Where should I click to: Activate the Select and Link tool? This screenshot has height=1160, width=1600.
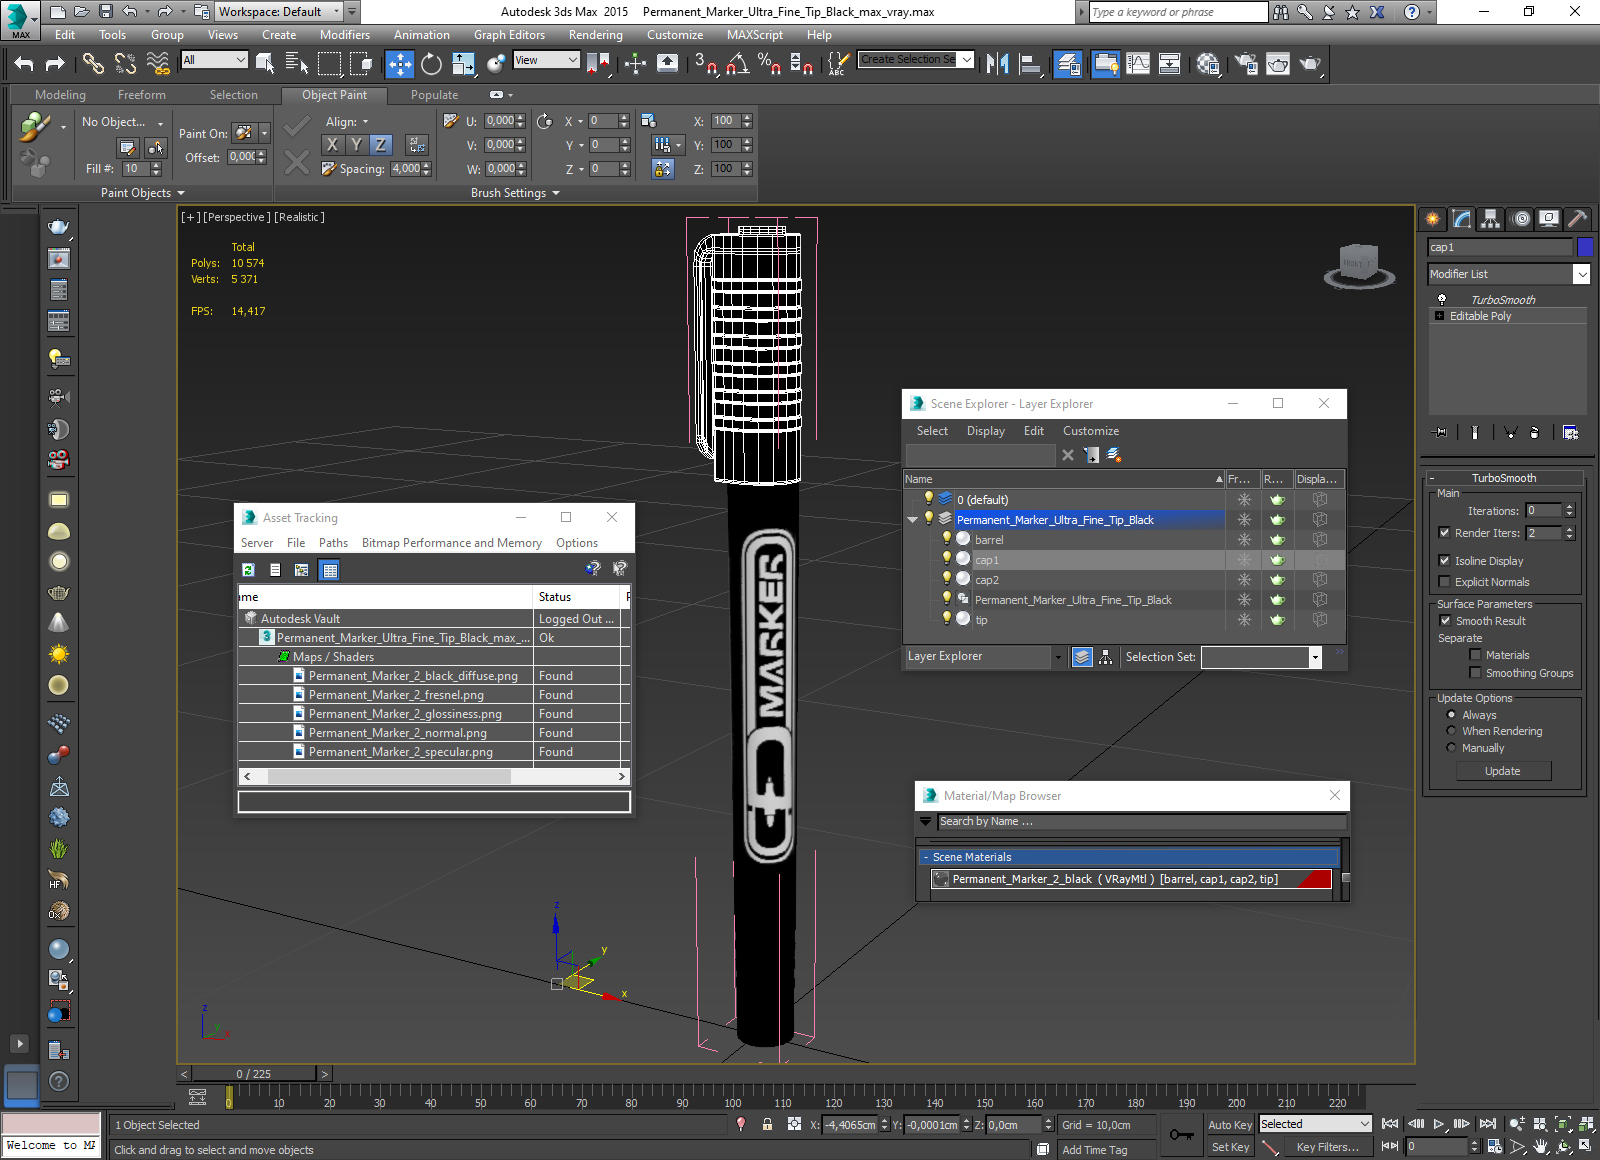tap(93, 64)
